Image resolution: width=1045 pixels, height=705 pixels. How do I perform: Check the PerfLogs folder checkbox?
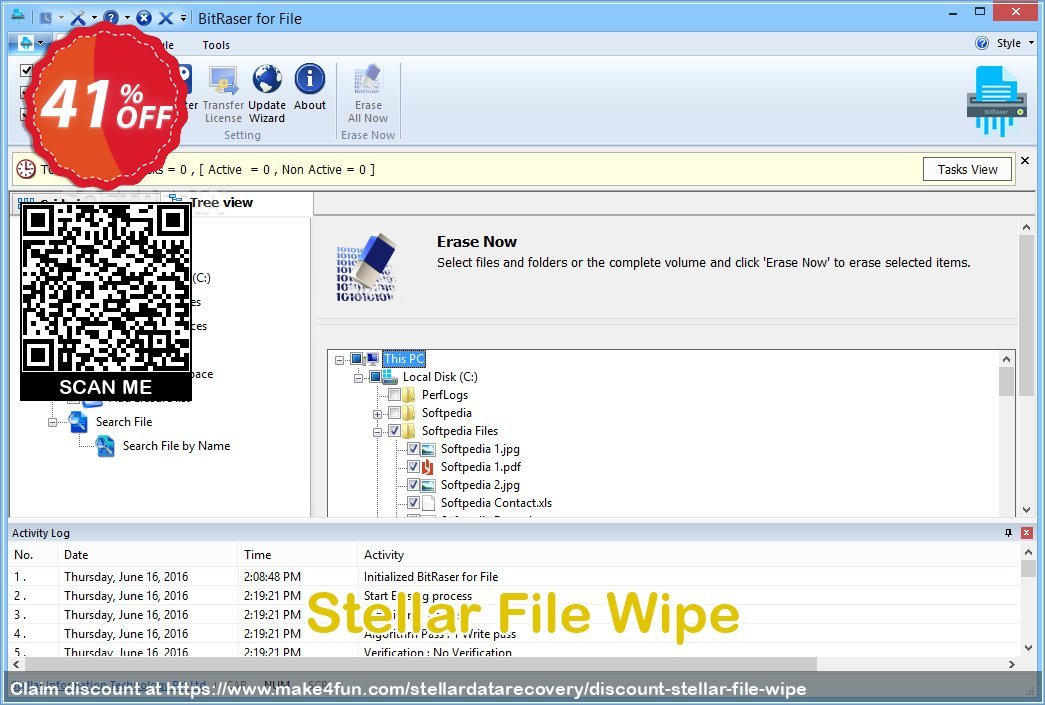[395, 394]
